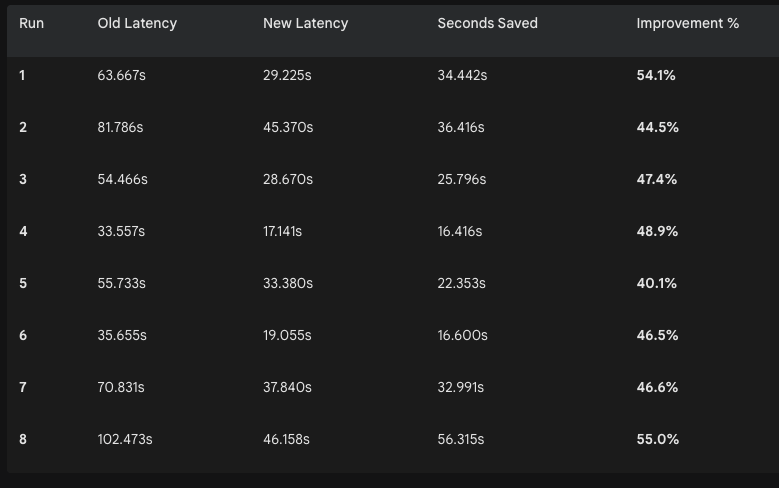Select run number 3 cell

click(23, 179)
